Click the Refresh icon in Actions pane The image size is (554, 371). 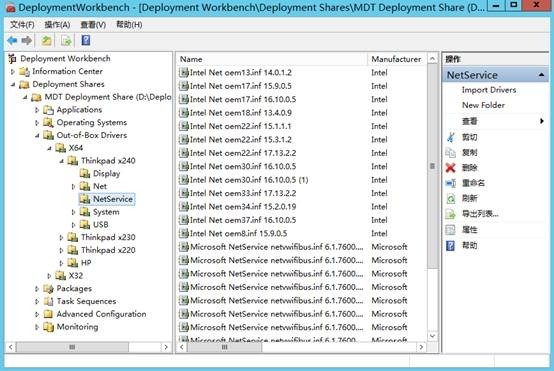click(451, 199)
